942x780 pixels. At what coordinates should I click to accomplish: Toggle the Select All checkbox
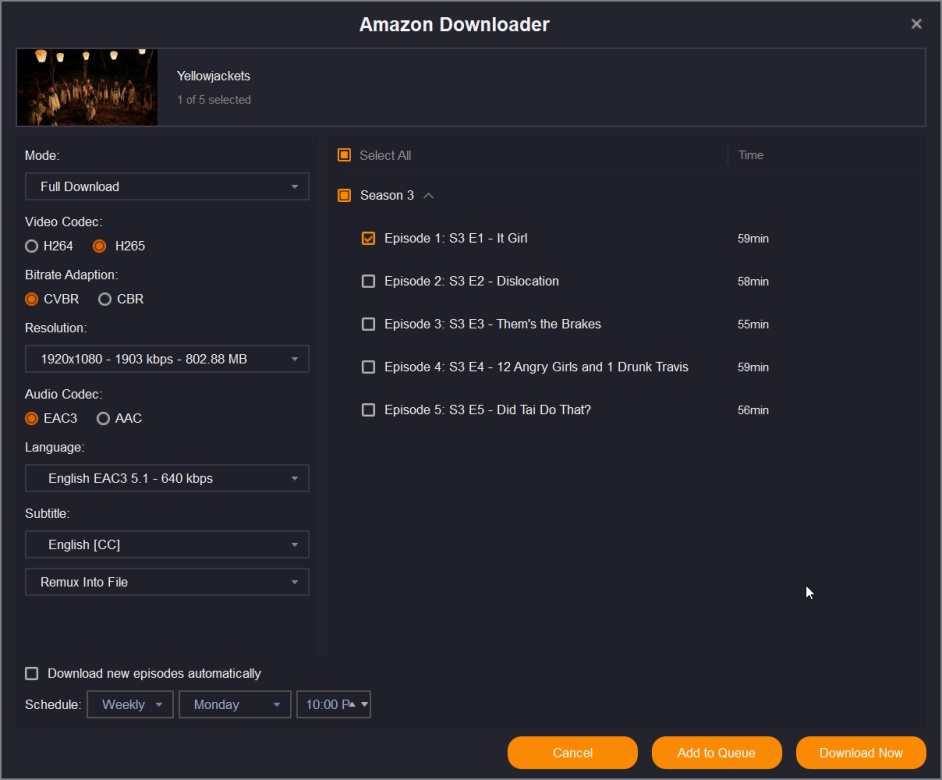344,155
